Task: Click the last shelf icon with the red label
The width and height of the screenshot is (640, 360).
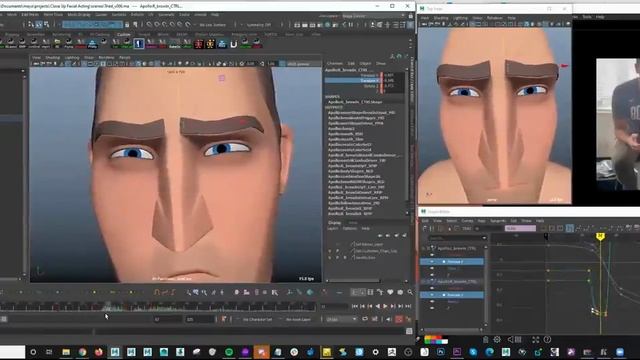Action: coord(257,43)
